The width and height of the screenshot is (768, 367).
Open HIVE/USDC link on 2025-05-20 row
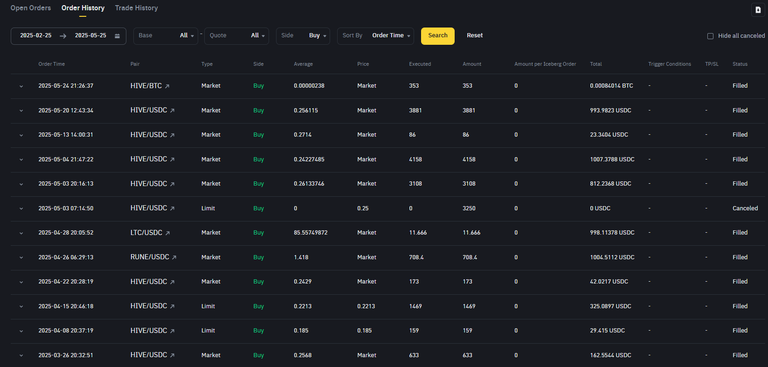click(149, 110)
